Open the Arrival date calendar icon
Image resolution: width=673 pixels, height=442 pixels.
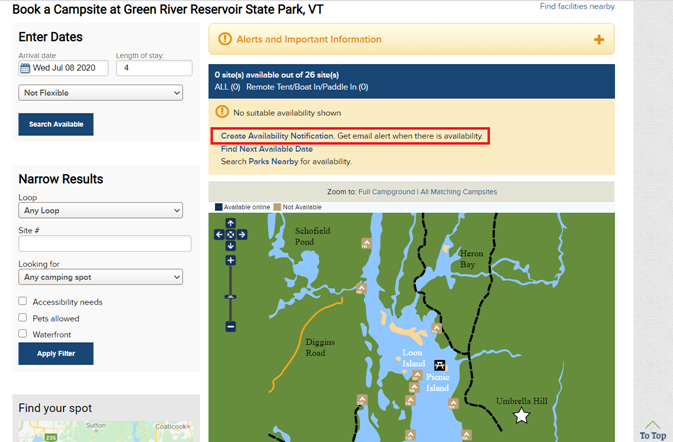pyautogui.click(x=25, y=68)
